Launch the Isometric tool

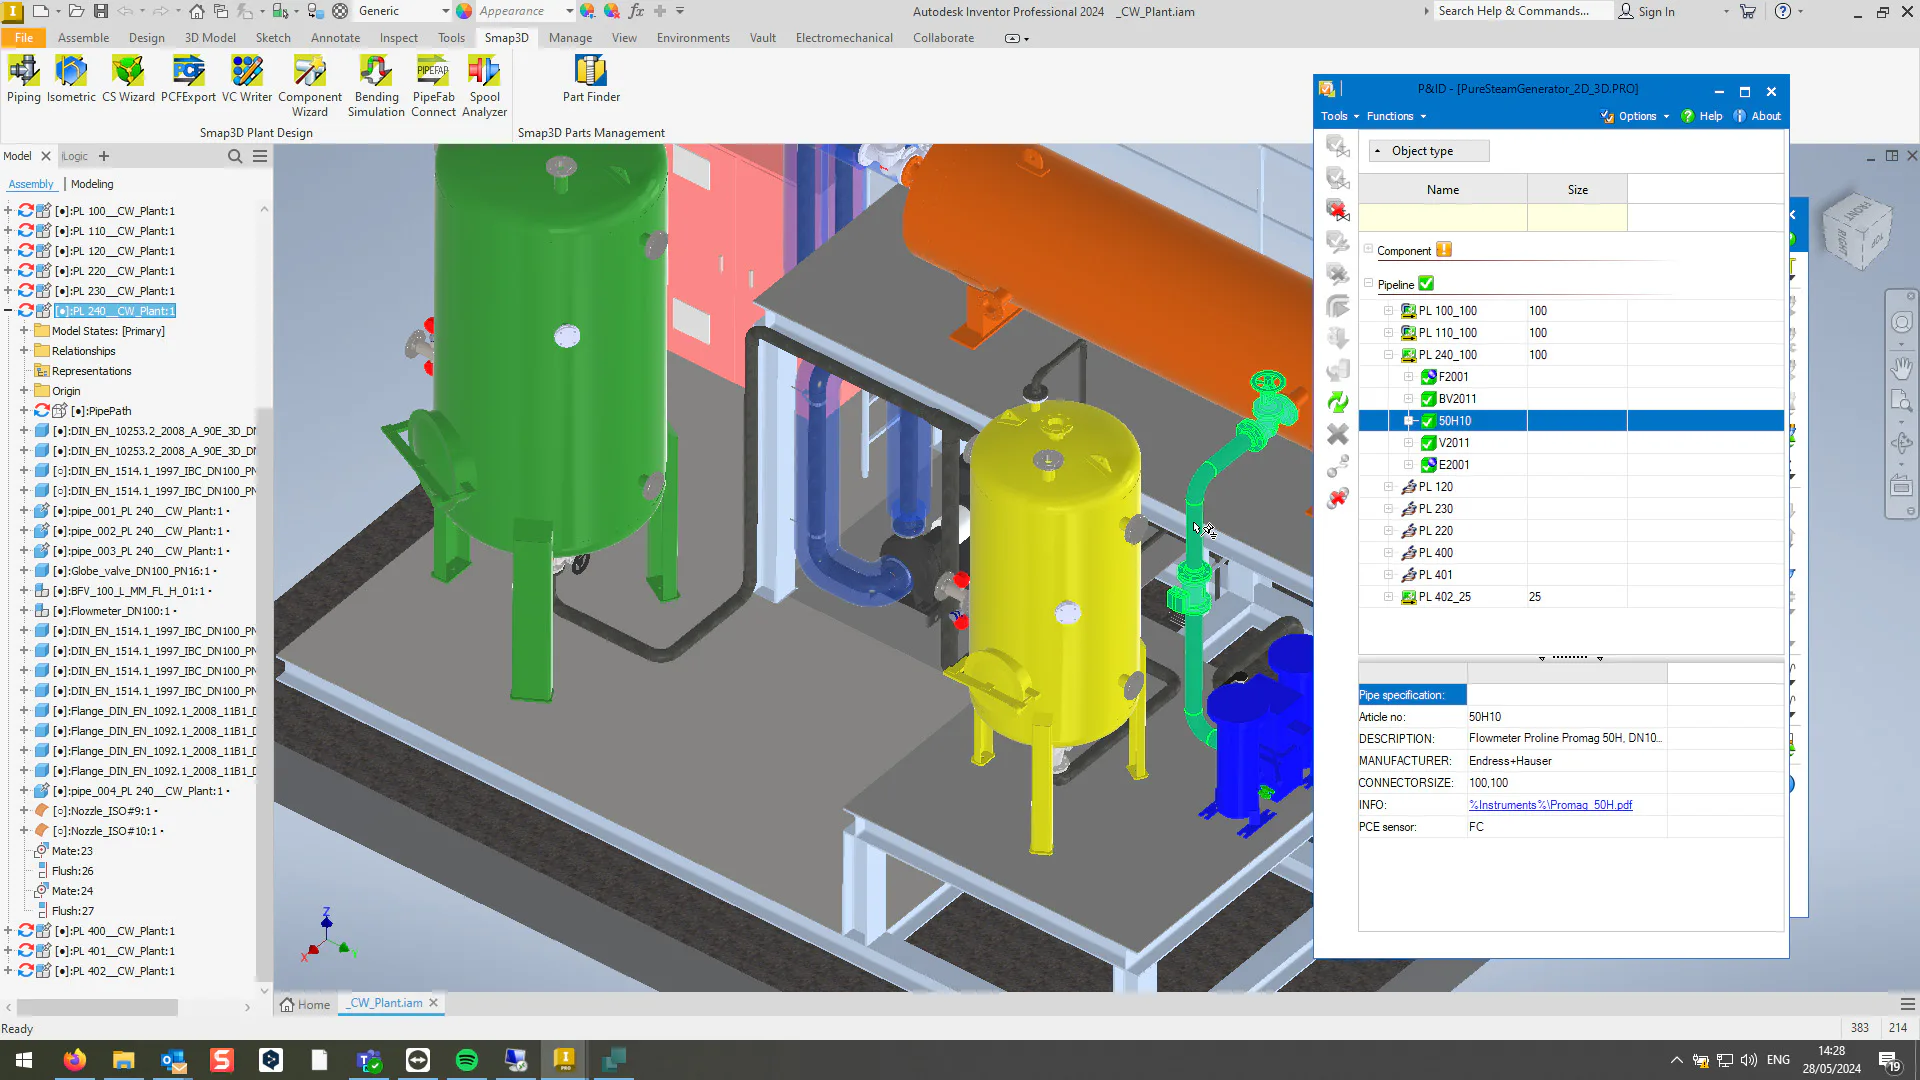point(71,79)
